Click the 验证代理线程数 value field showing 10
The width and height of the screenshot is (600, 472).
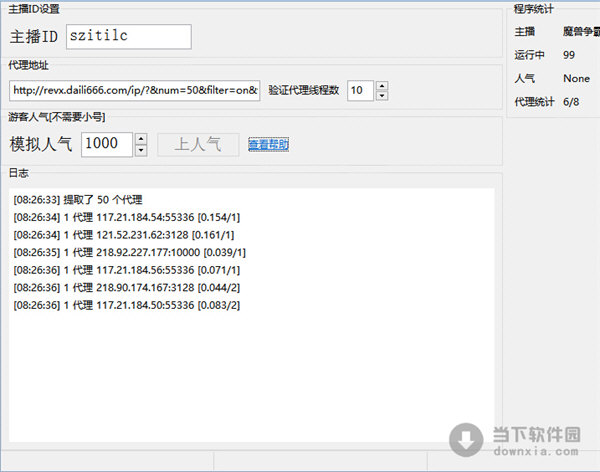pos(360,91)
